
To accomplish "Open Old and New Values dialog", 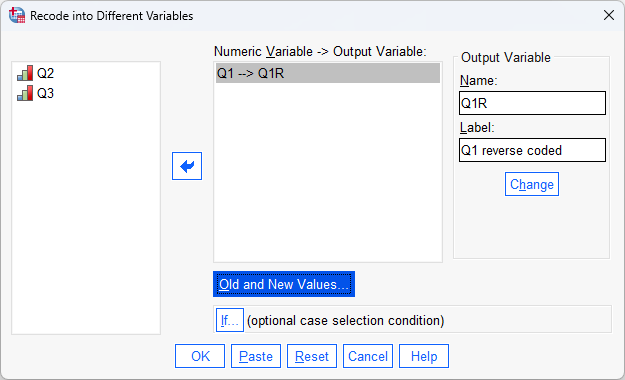I will [284, 284].
